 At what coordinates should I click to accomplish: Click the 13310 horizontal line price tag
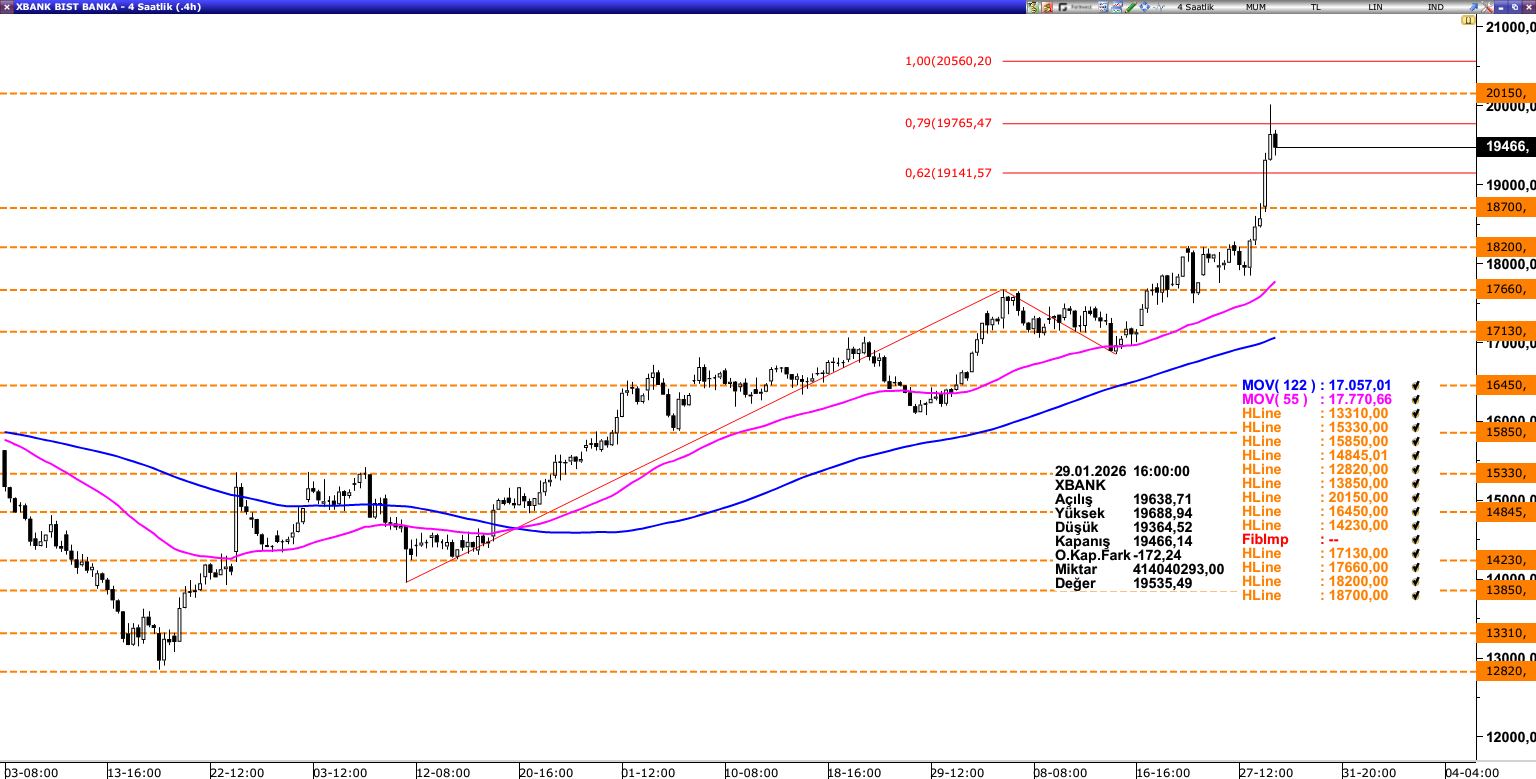click(1506, 633)
